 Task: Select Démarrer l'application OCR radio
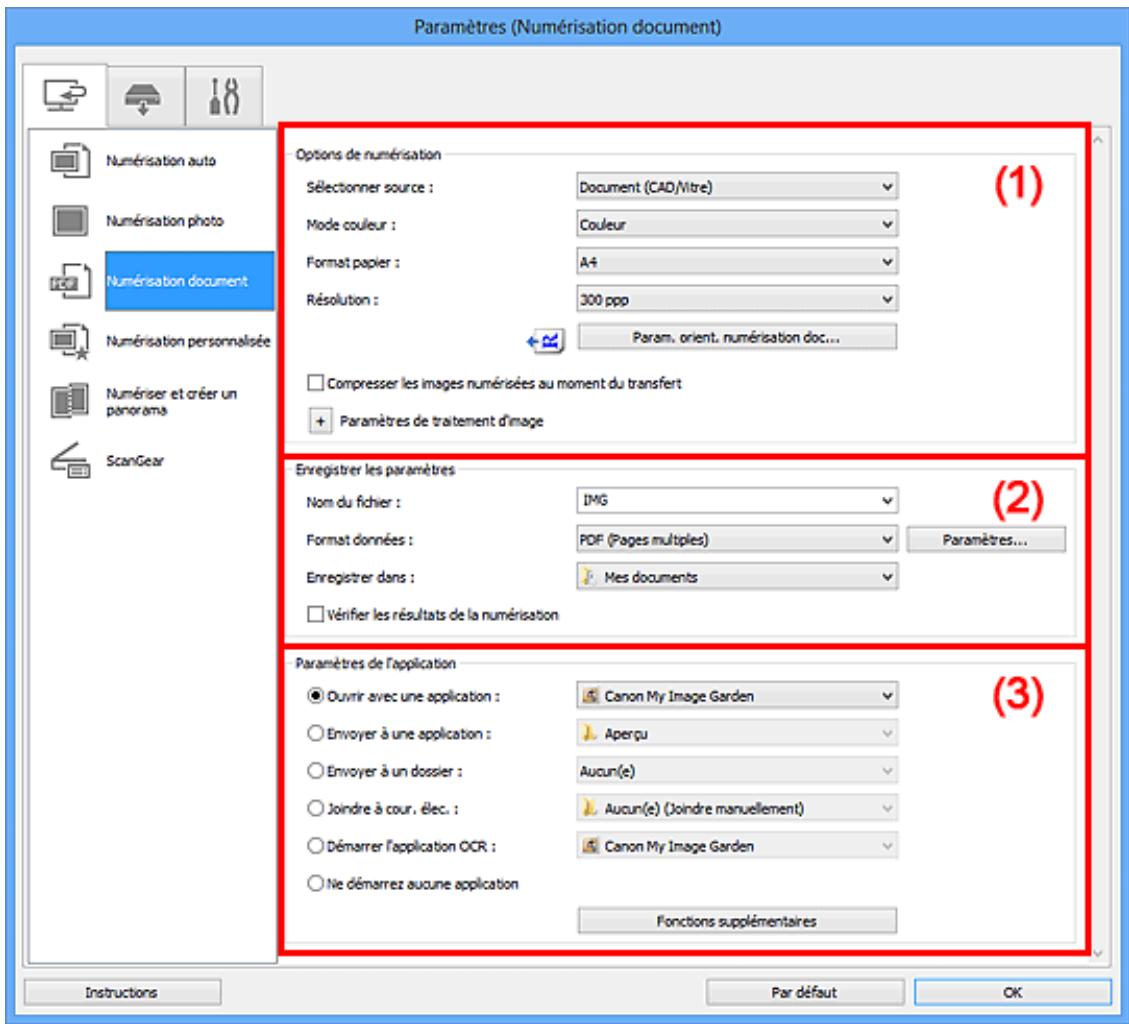tap(315, 845)
